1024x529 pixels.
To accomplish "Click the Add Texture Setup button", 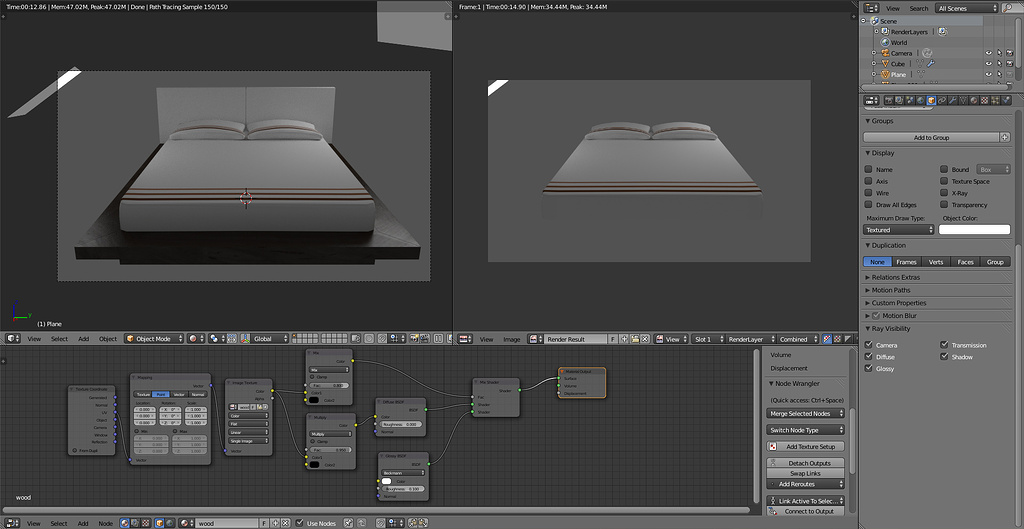I will pos(805,447).
